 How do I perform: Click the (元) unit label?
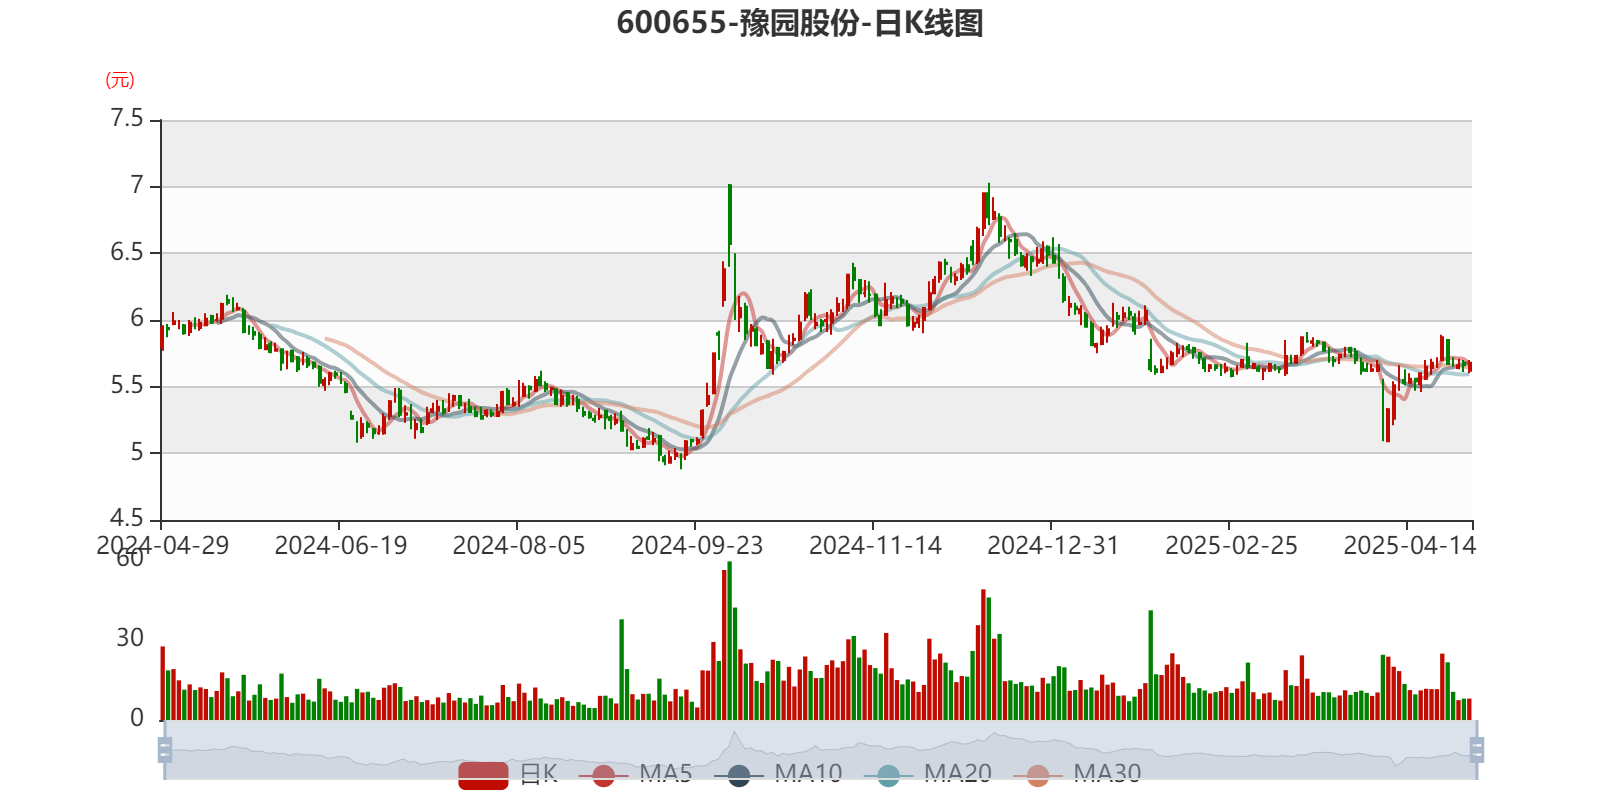(x=120, y=80)
